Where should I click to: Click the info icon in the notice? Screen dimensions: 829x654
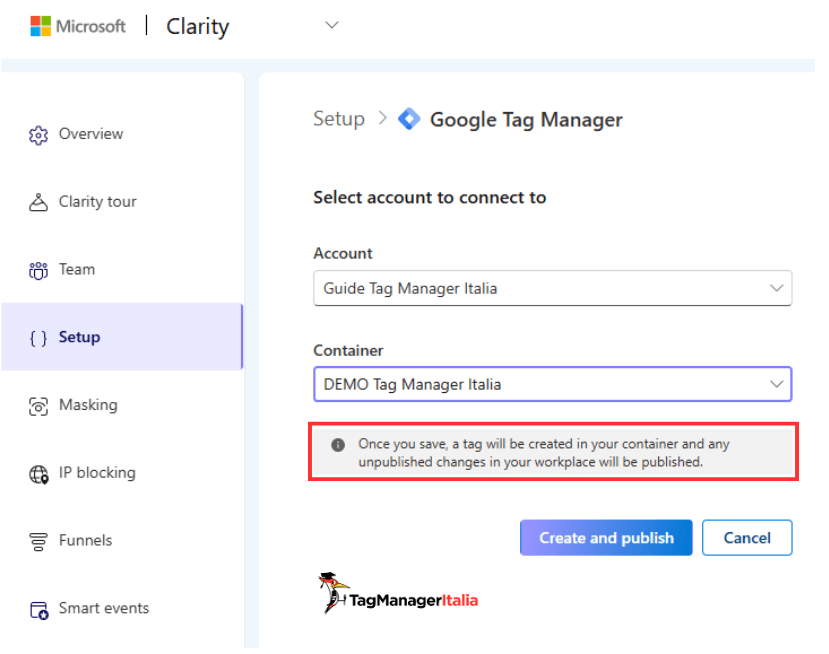(x=338, y=445)
